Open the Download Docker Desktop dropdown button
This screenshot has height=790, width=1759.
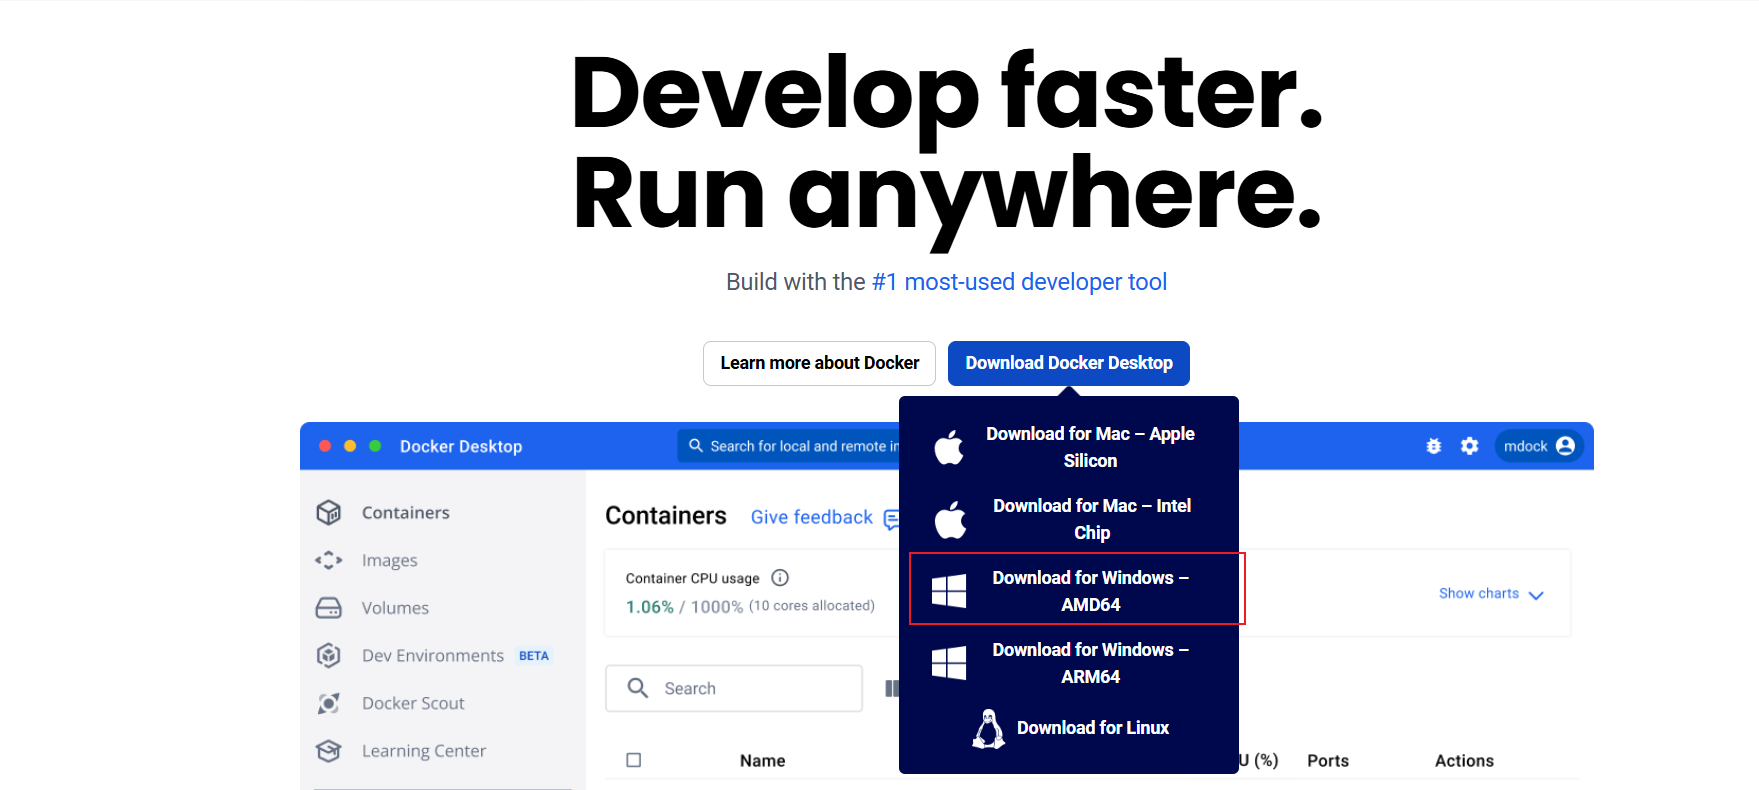[1069, 363]
